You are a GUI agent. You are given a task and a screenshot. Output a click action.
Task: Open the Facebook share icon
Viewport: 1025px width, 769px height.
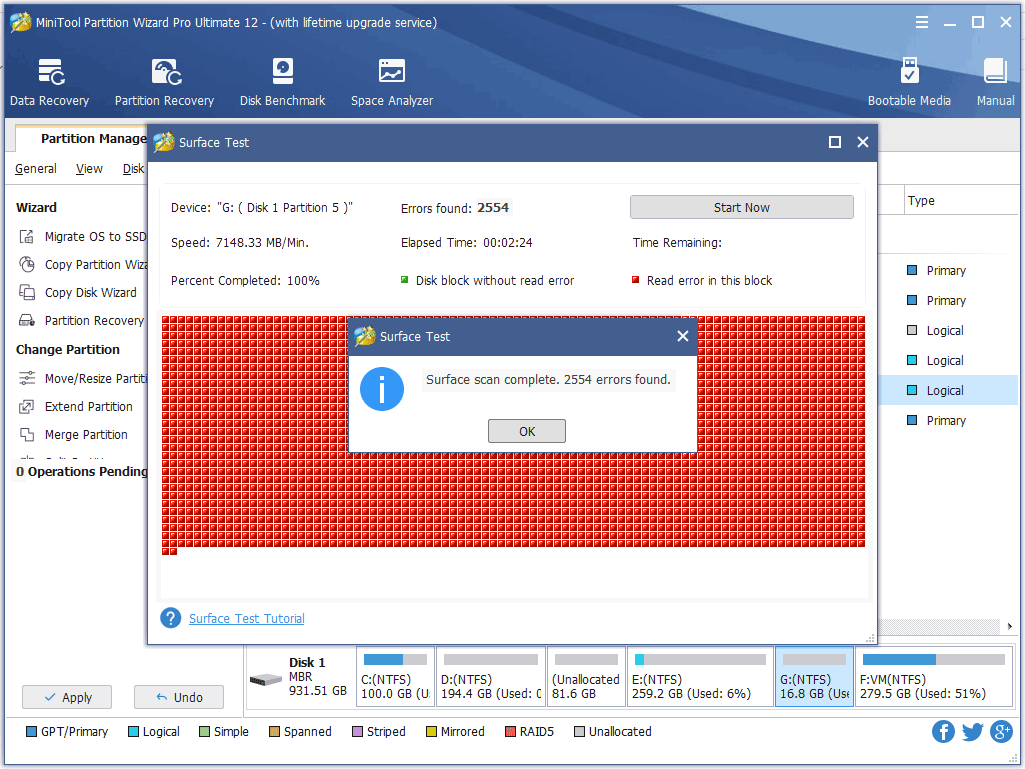click(943, 731)
